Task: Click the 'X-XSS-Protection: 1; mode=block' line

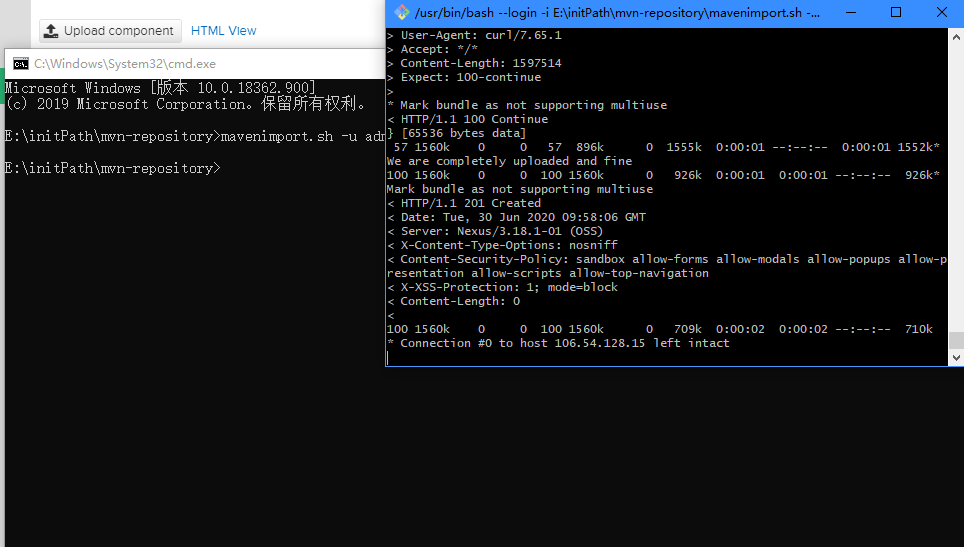Action: (x=502, y=288)
